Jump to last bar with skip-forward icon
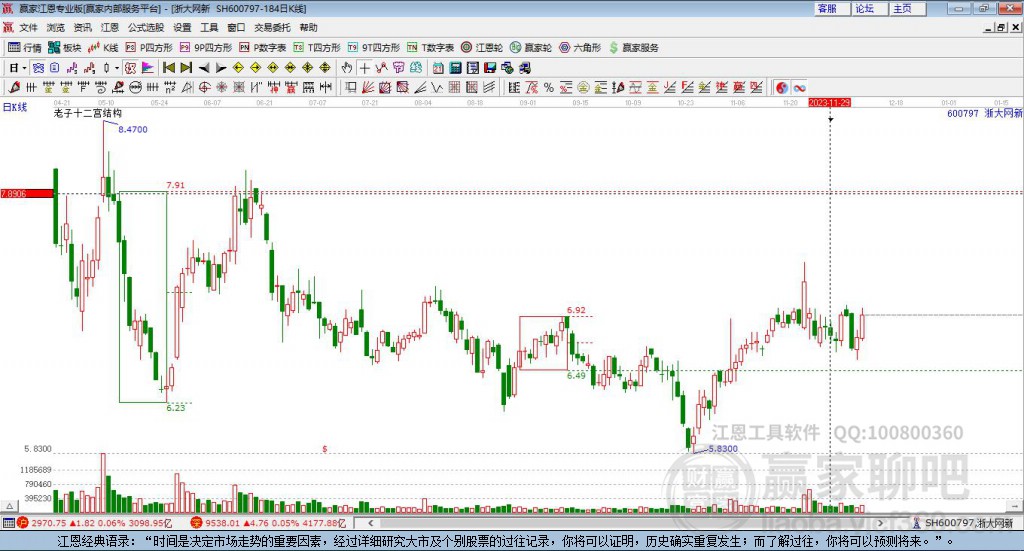This screenshot has height=551, width=1024. pos(186,68)
